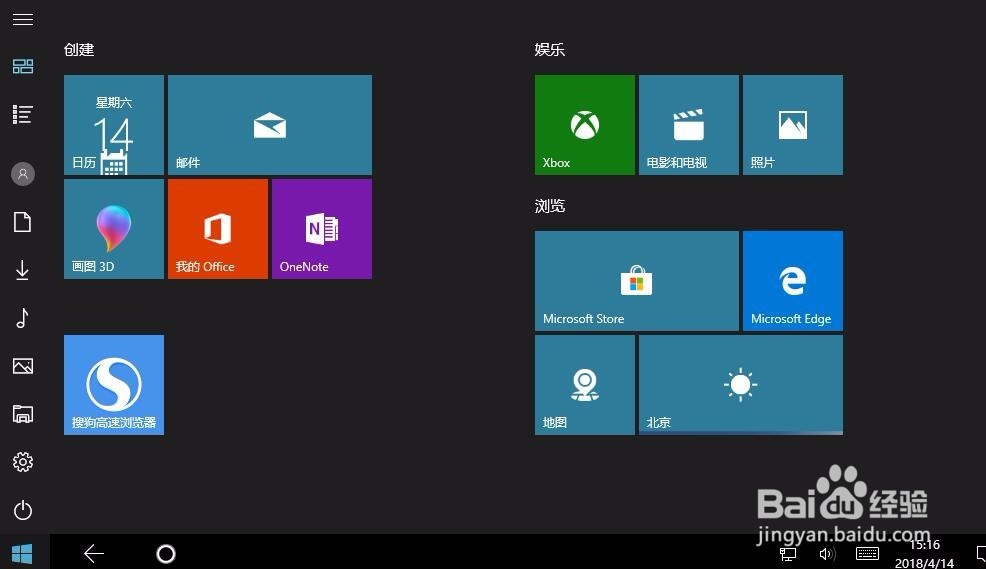Click the 娱乐 group heading
The image size is (986, 569).
[x=550, y=50]
